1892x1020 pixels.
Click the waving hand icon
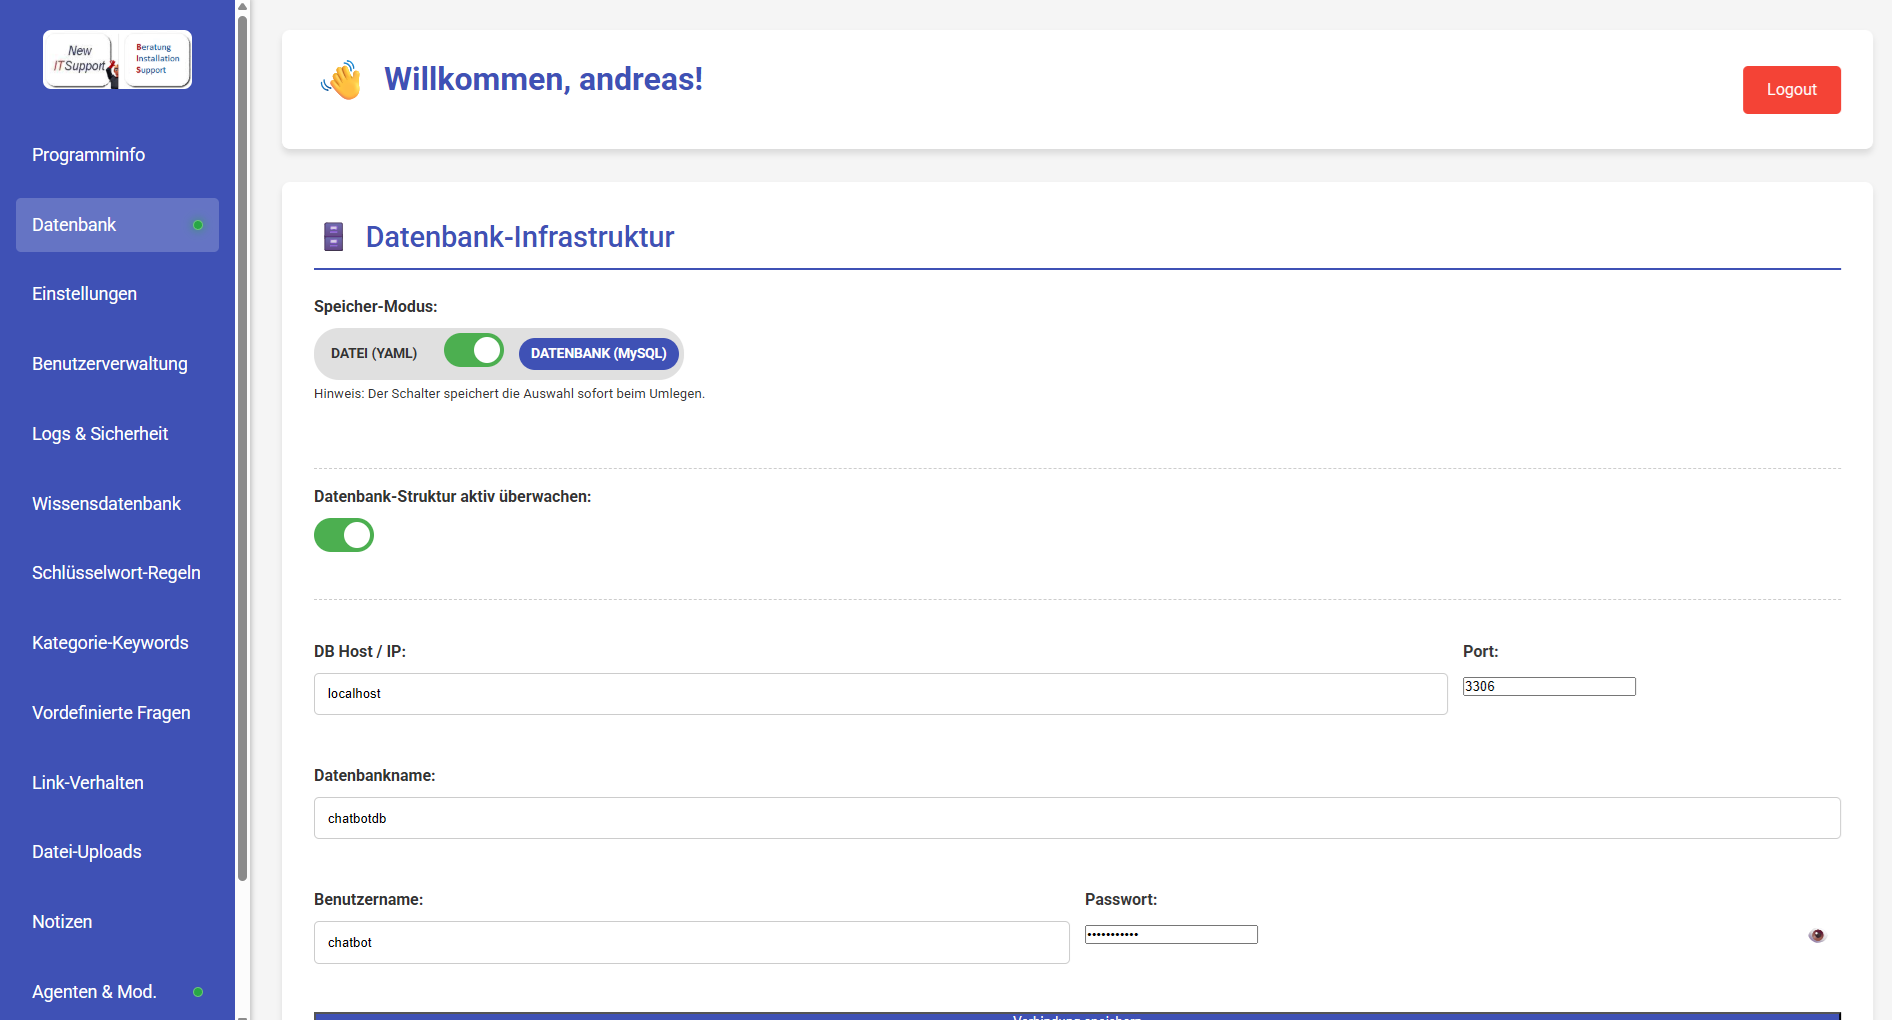click(341, 80)
